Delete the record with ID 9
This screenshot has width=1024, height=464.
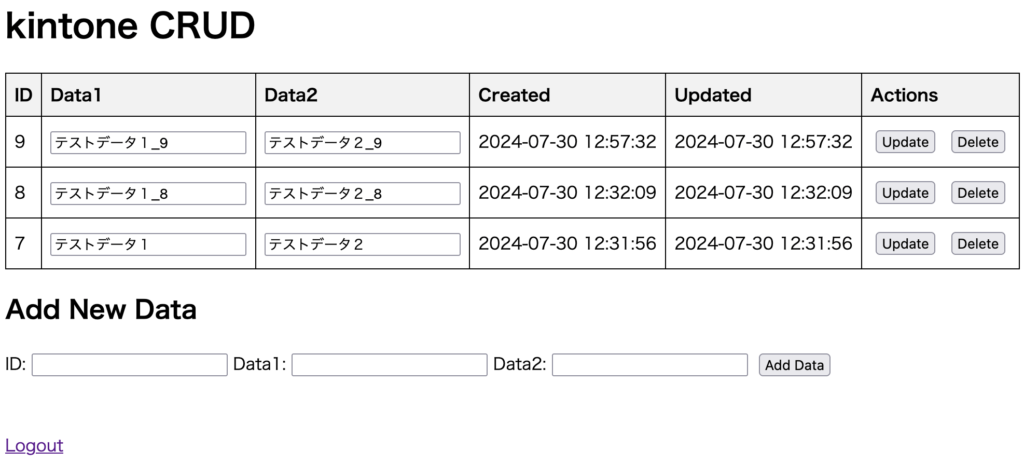coord(978,142)
